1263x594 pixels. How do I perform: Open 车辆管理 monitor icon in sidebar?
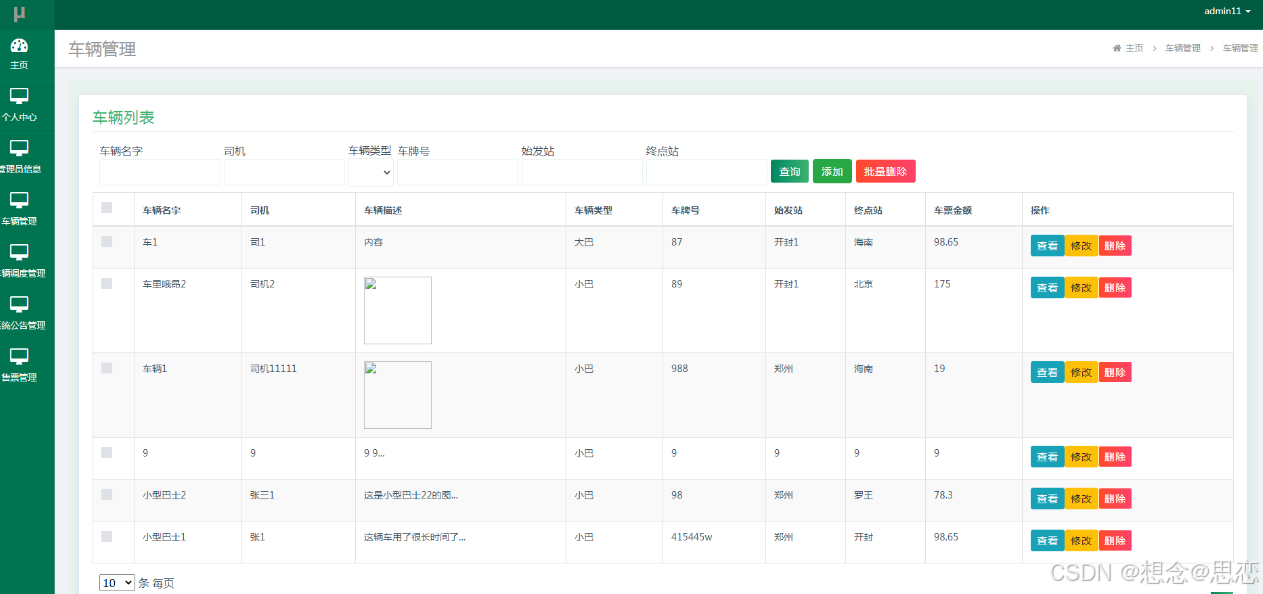point(19,200)
